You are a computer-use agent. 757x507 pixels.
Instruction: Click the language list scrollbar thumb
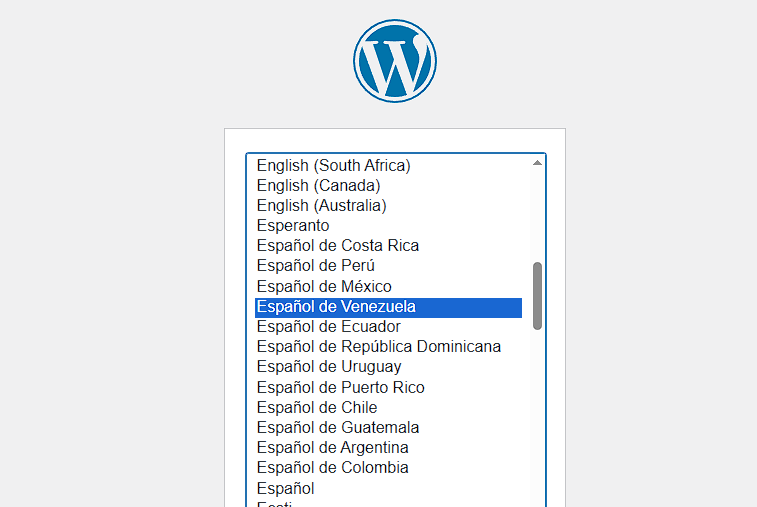(x=537, y=295)
